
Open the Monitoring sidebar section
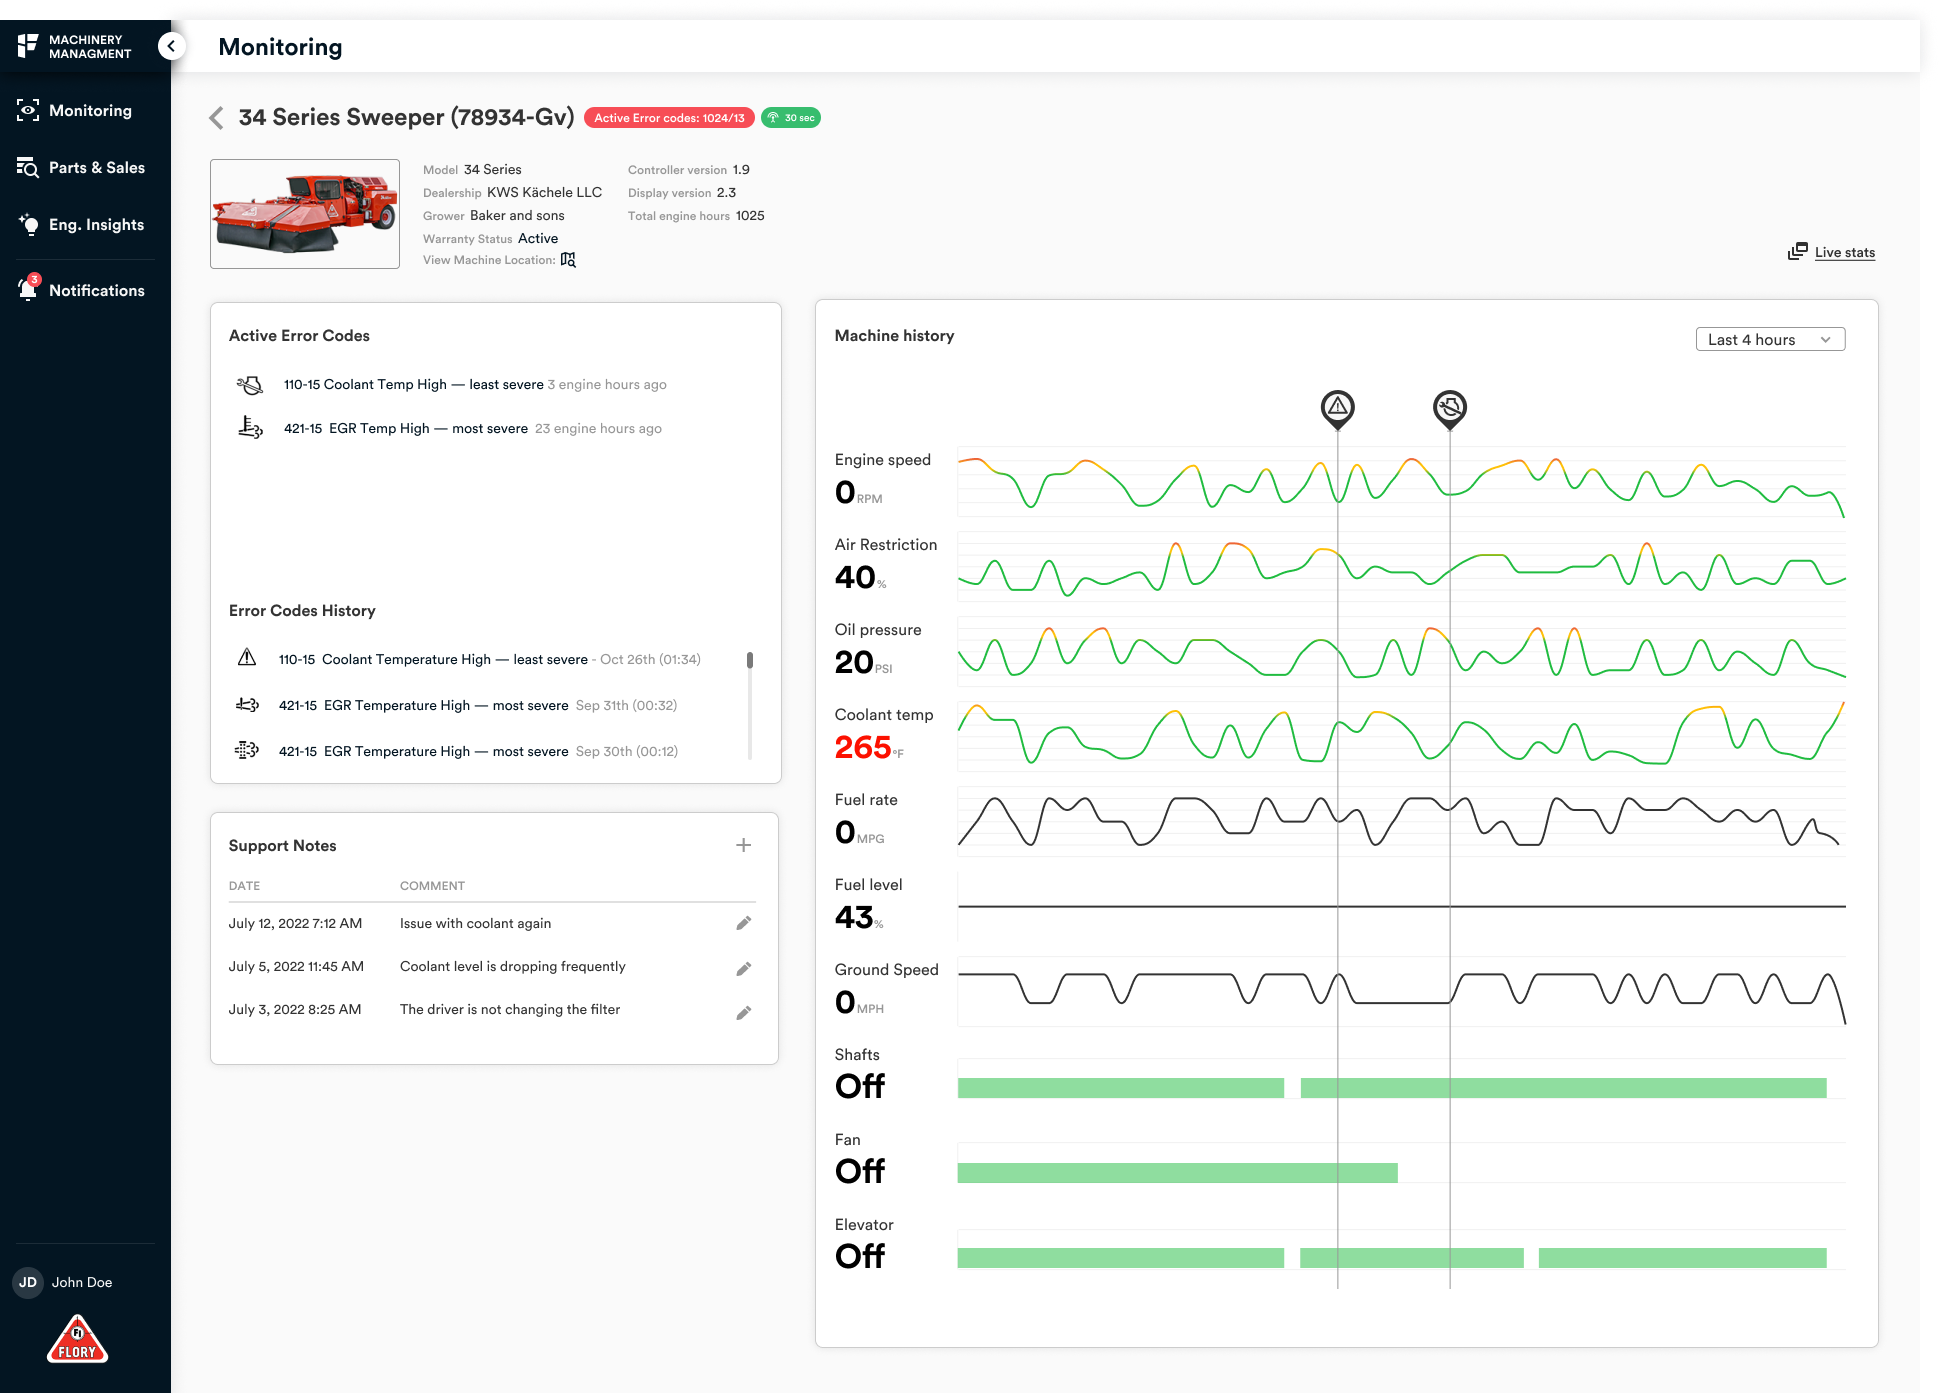point(75,111)
